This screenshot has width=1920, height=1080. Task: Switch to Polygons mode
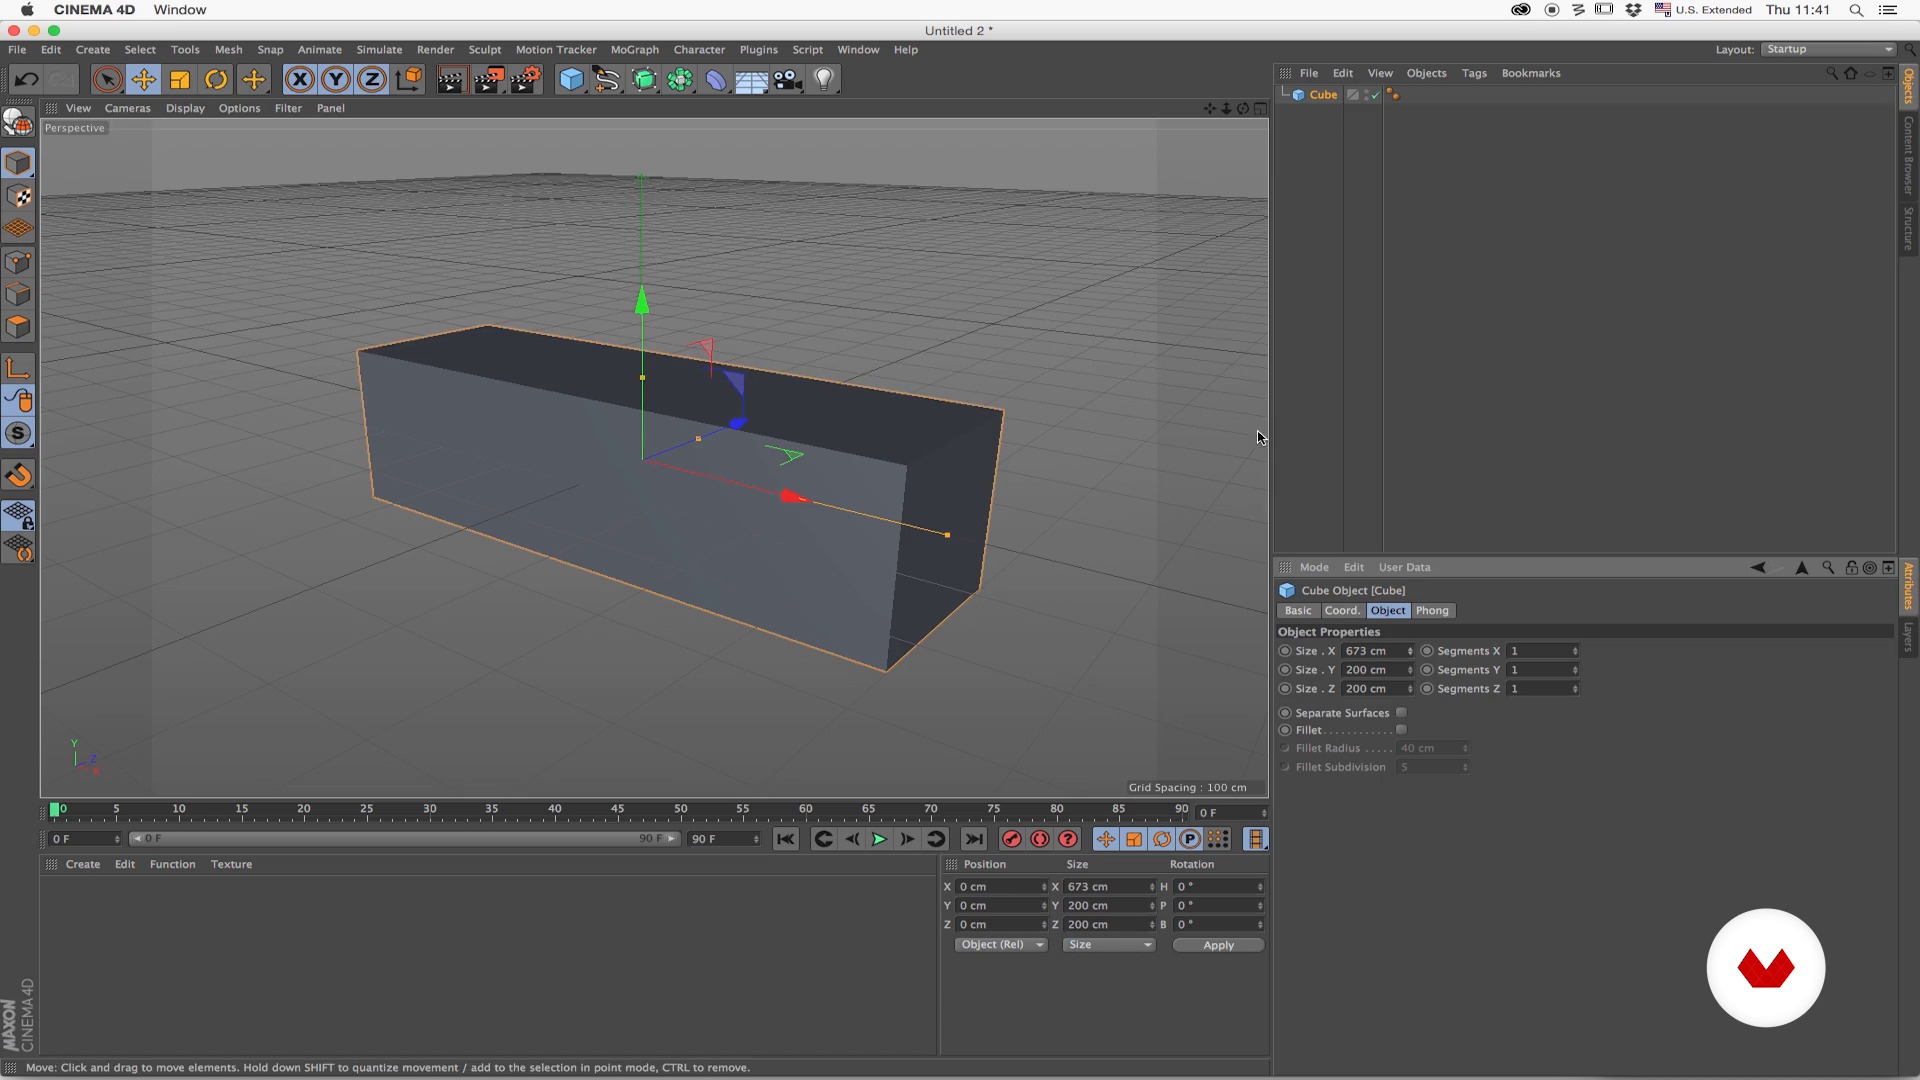(18, 328)
